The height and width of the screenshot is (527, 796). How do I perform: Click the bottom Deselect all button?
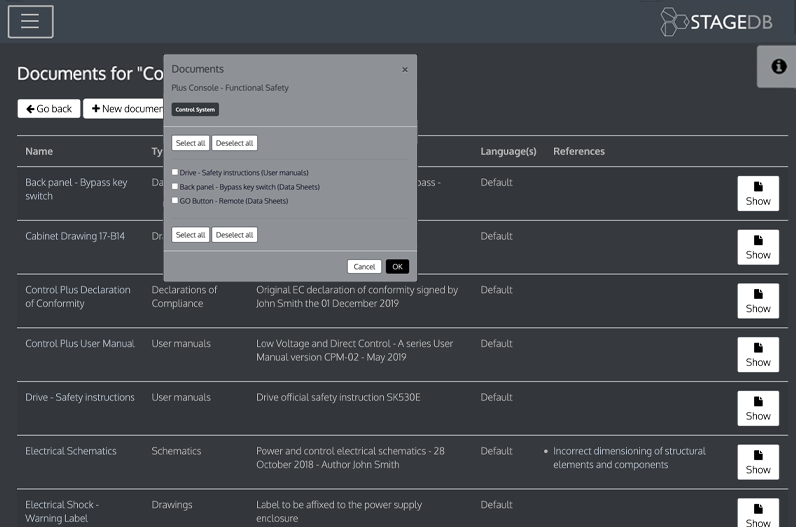(235, 235)
